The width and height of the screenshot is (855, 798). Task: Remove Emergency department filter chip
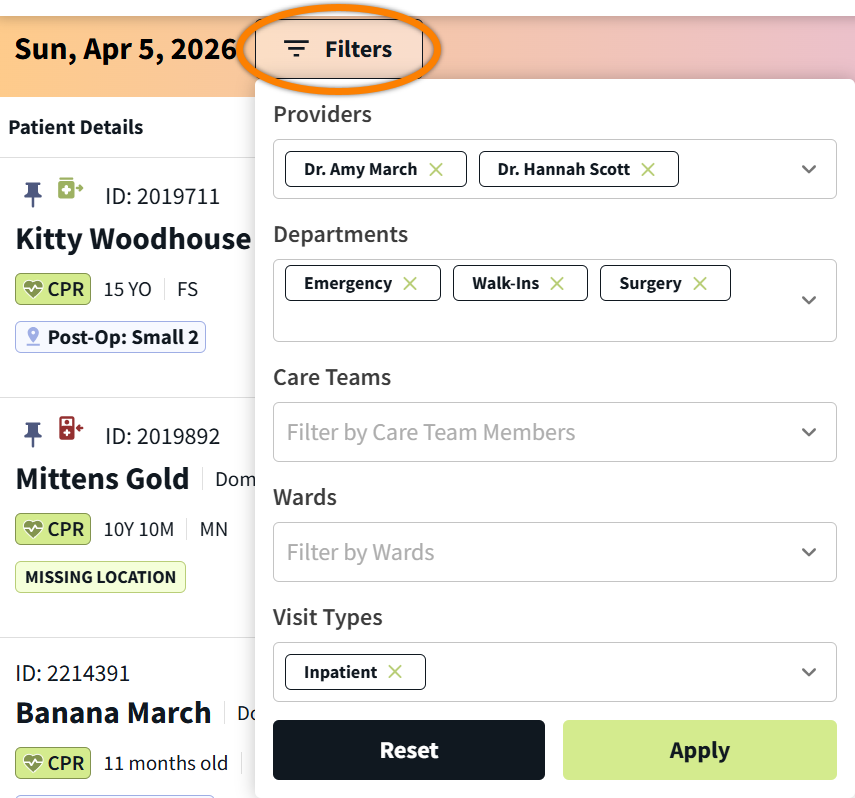(410, 283)
